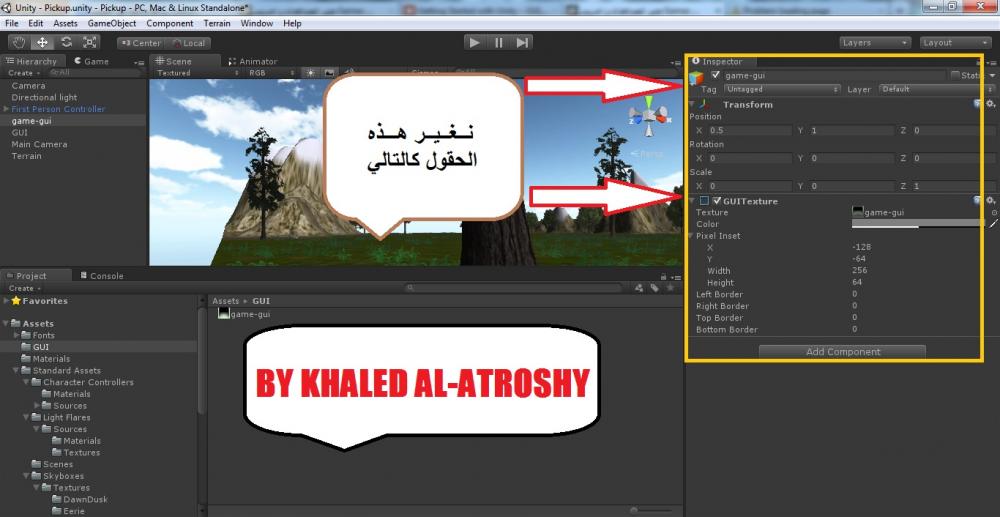Viewport: 1000px width, 517px height.
Task: Select First Person Controller in Hierarchy
Action: tap(58, 109)
